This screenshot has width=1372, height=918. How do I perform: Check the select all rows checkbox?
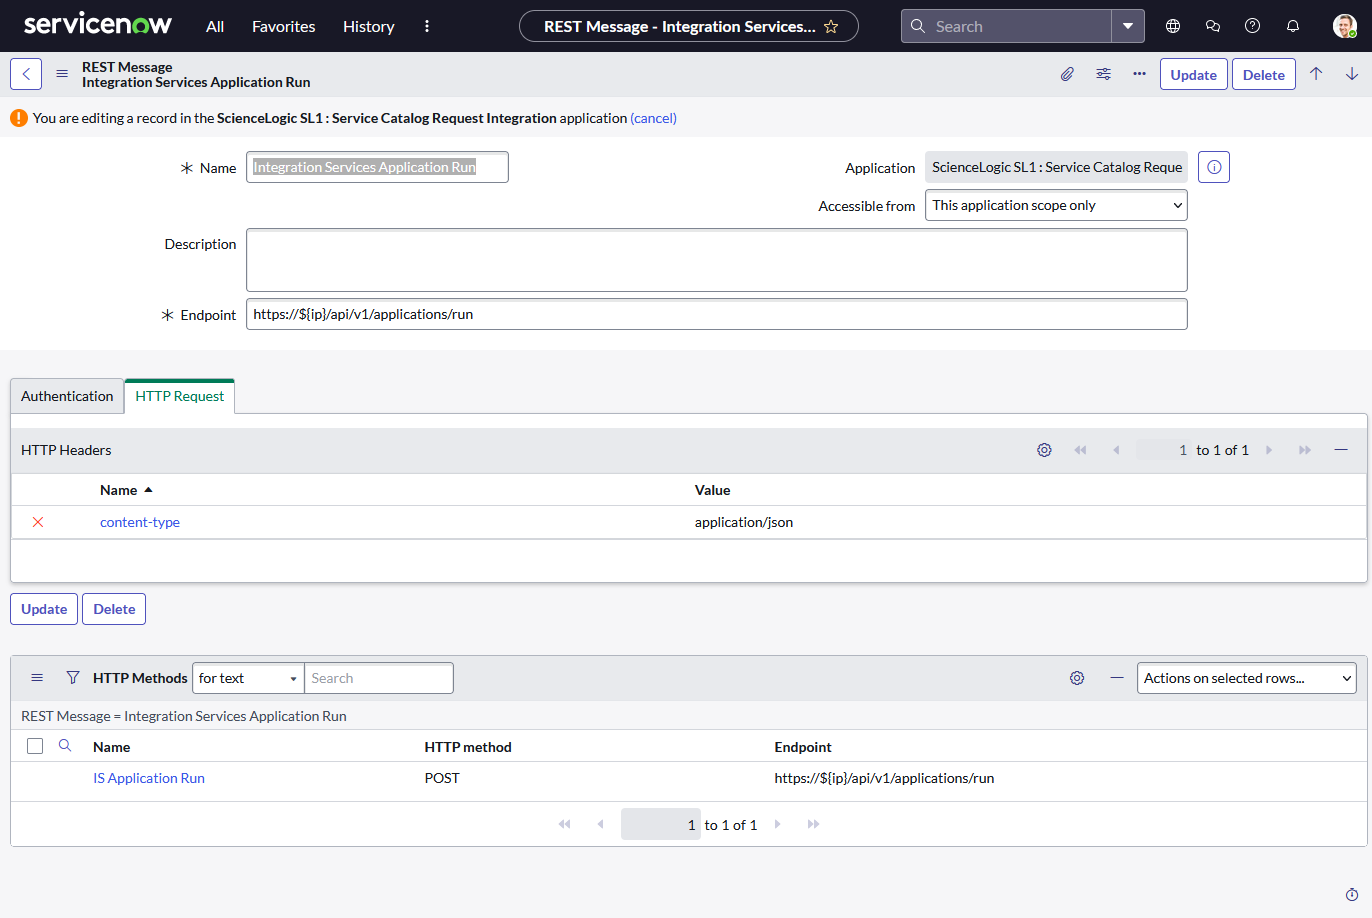(x=35, y=746)
